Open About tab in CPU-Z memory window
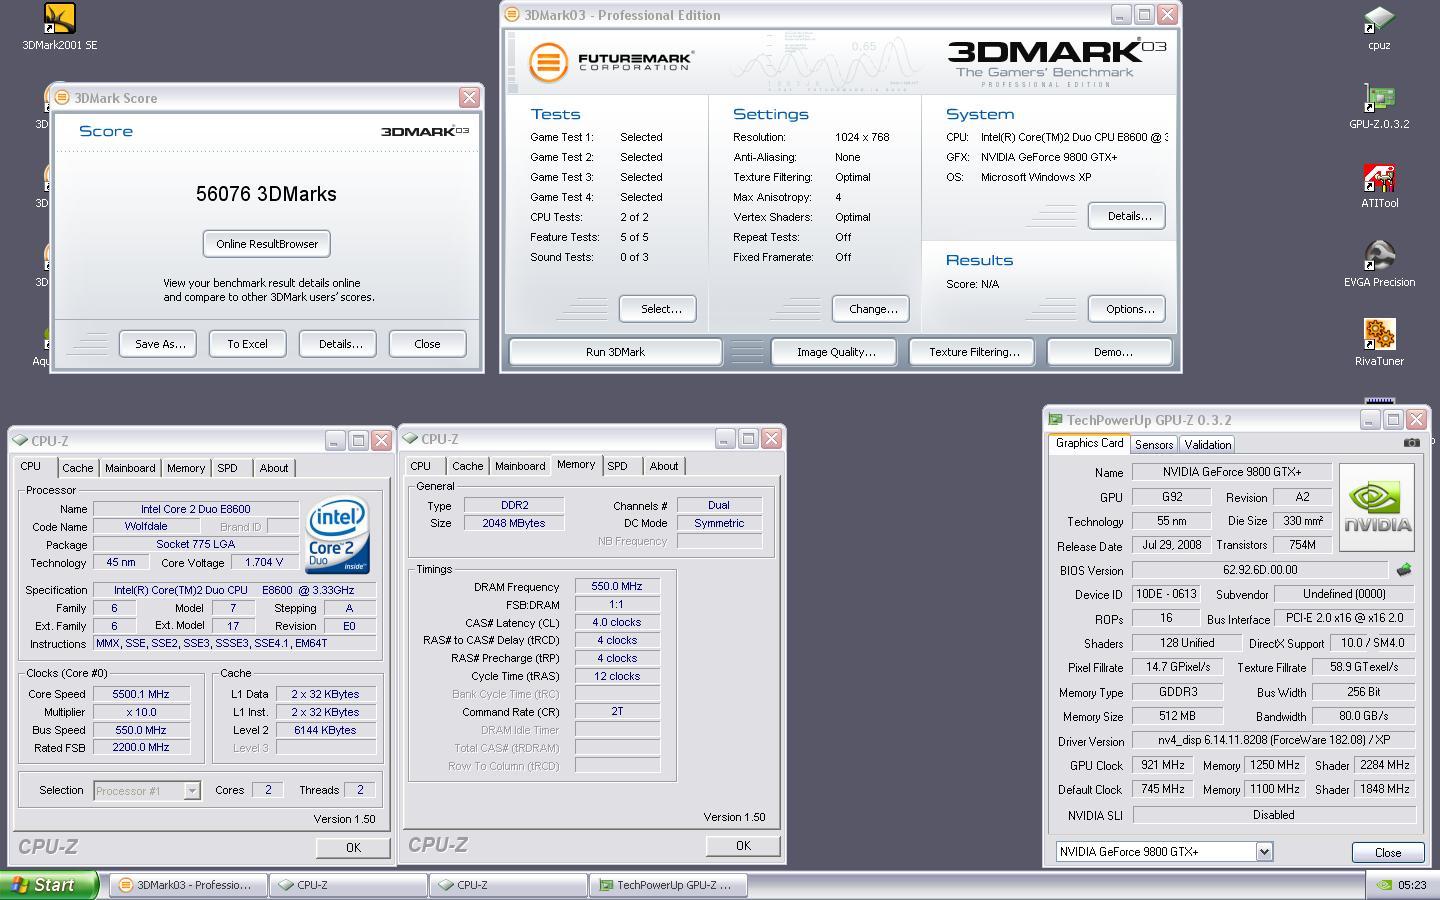This screenshot has height=900, width=1440. tap(664, 466)
